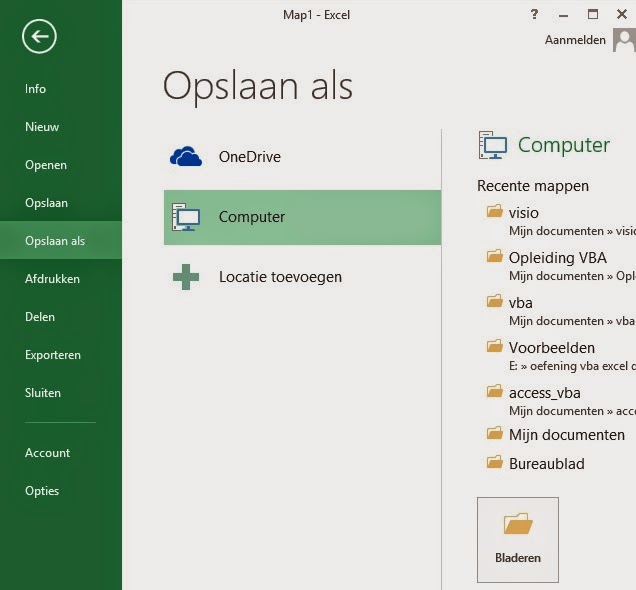The image size is (636, 590).
Task: Select Opslaan in the sidebar
Action: click(46, 203)
